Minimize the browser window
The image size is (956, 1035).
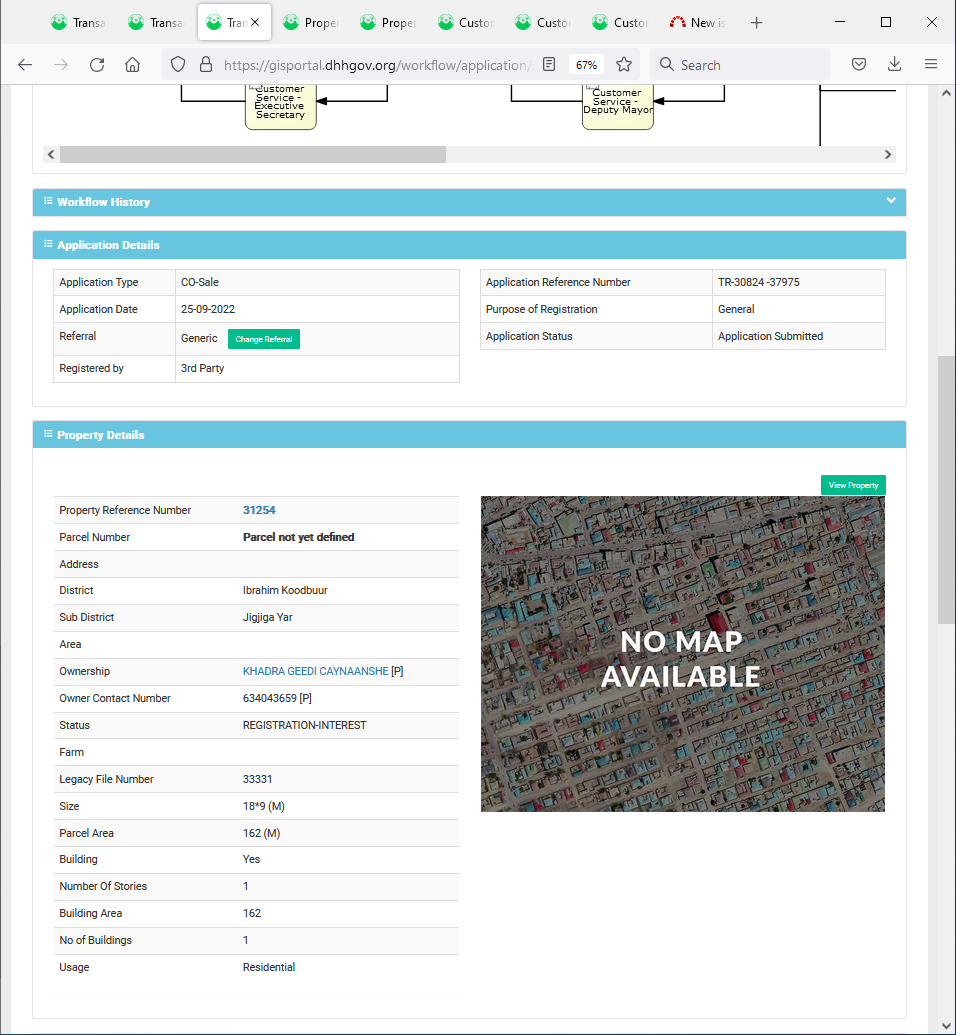tap(840, 22)
